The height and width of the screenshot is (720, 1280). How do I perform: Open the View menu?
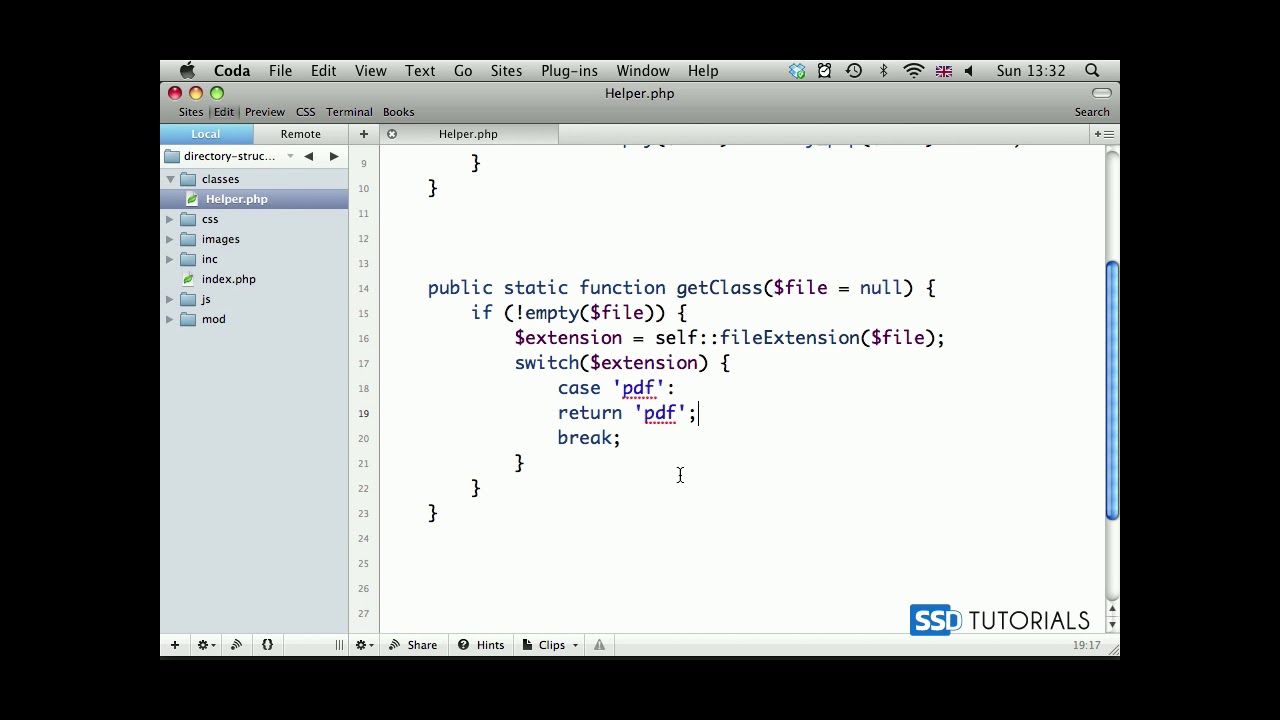370,71
